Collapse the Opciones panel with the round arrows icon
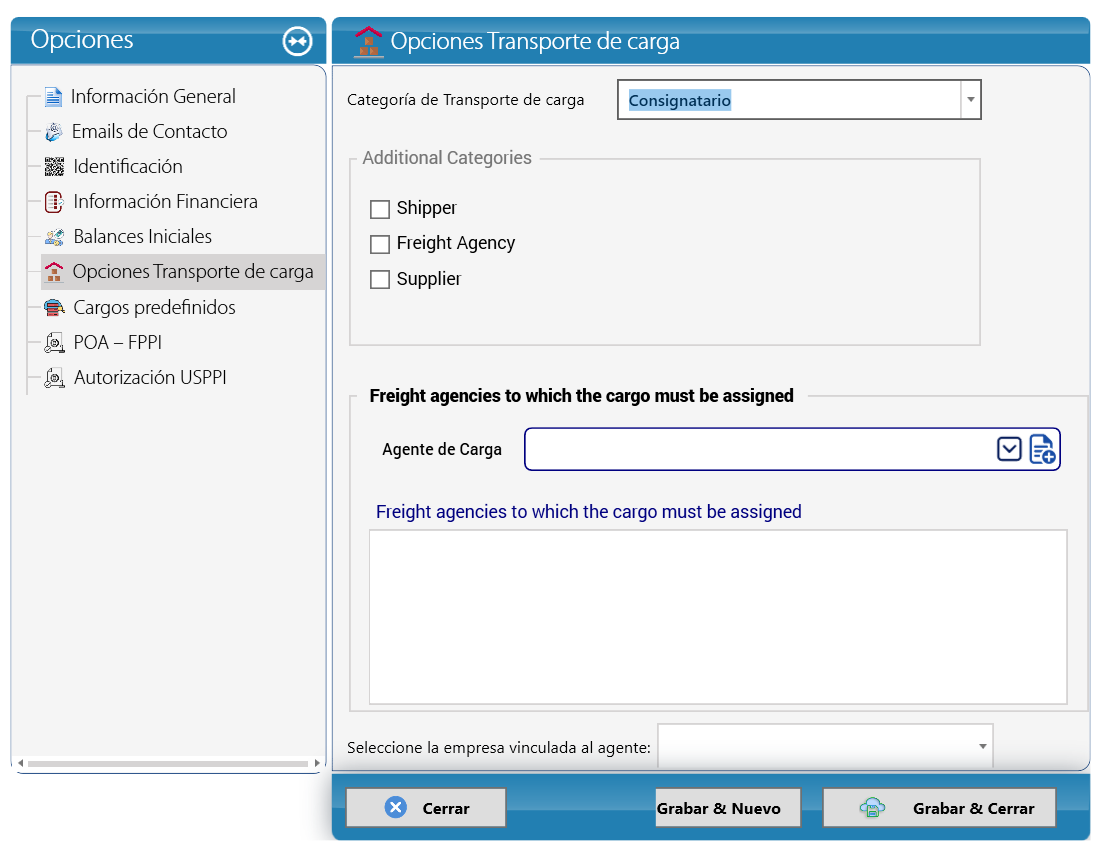 (x=297, y=41)
